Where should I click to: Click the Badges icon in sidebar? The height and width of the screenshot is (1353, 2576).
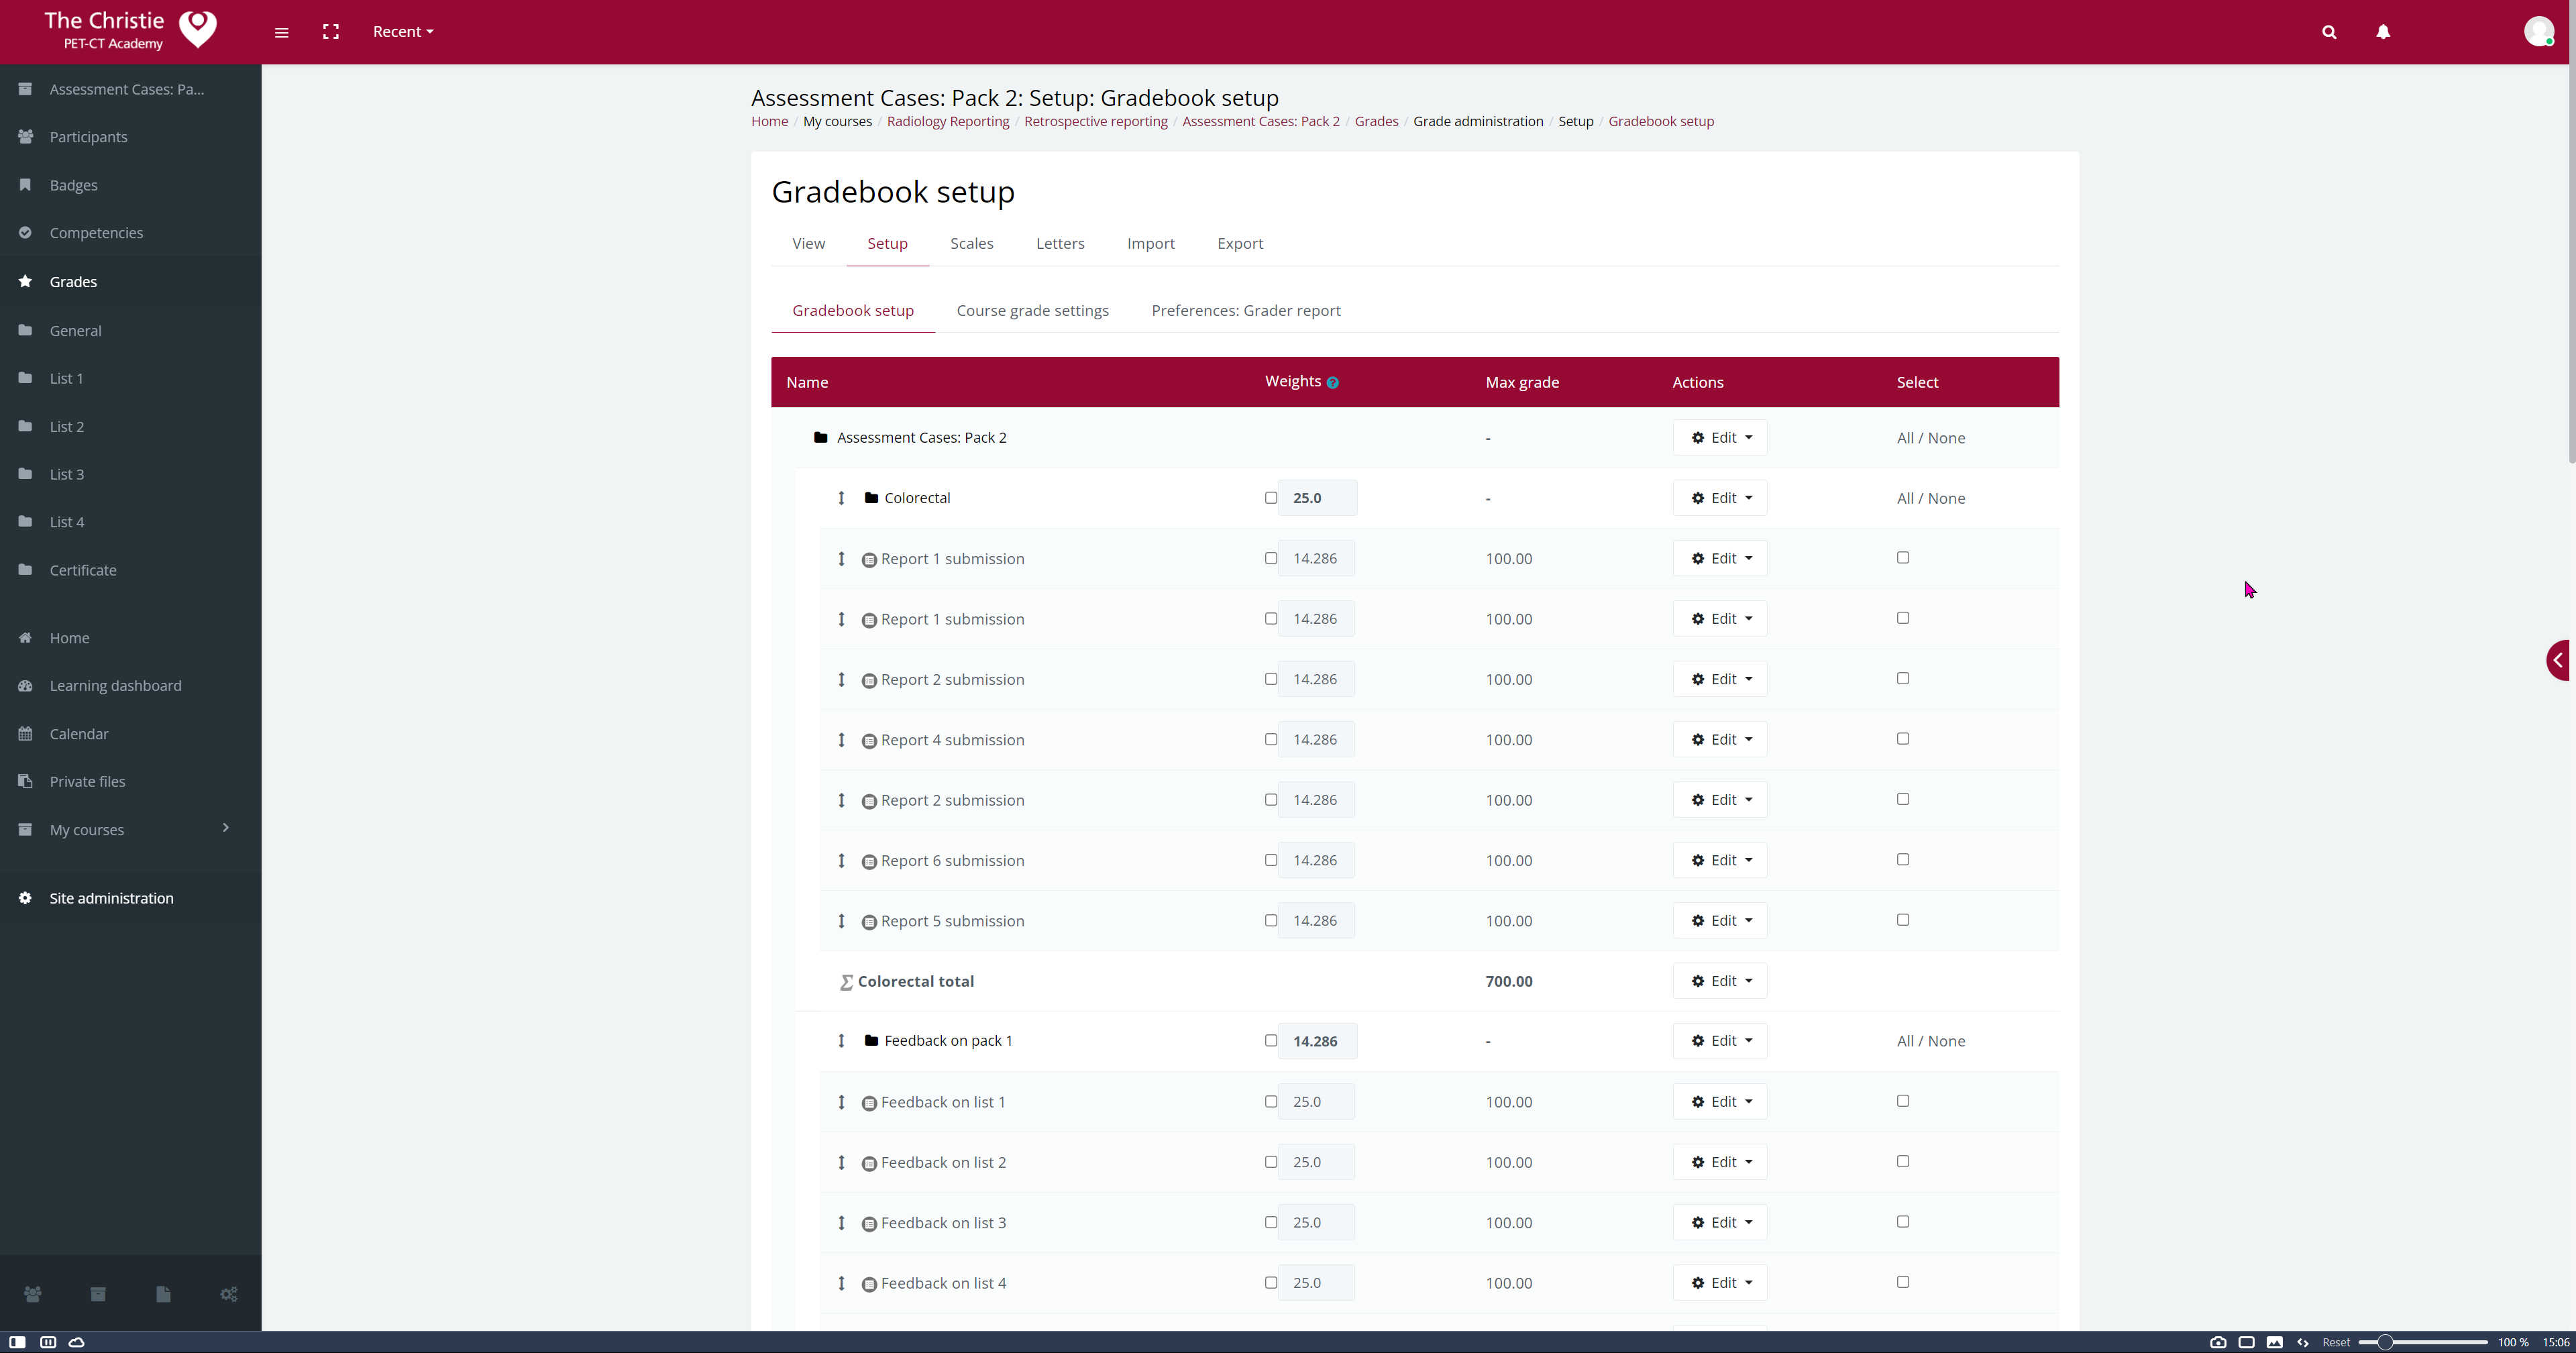click(x=25, y=185)
